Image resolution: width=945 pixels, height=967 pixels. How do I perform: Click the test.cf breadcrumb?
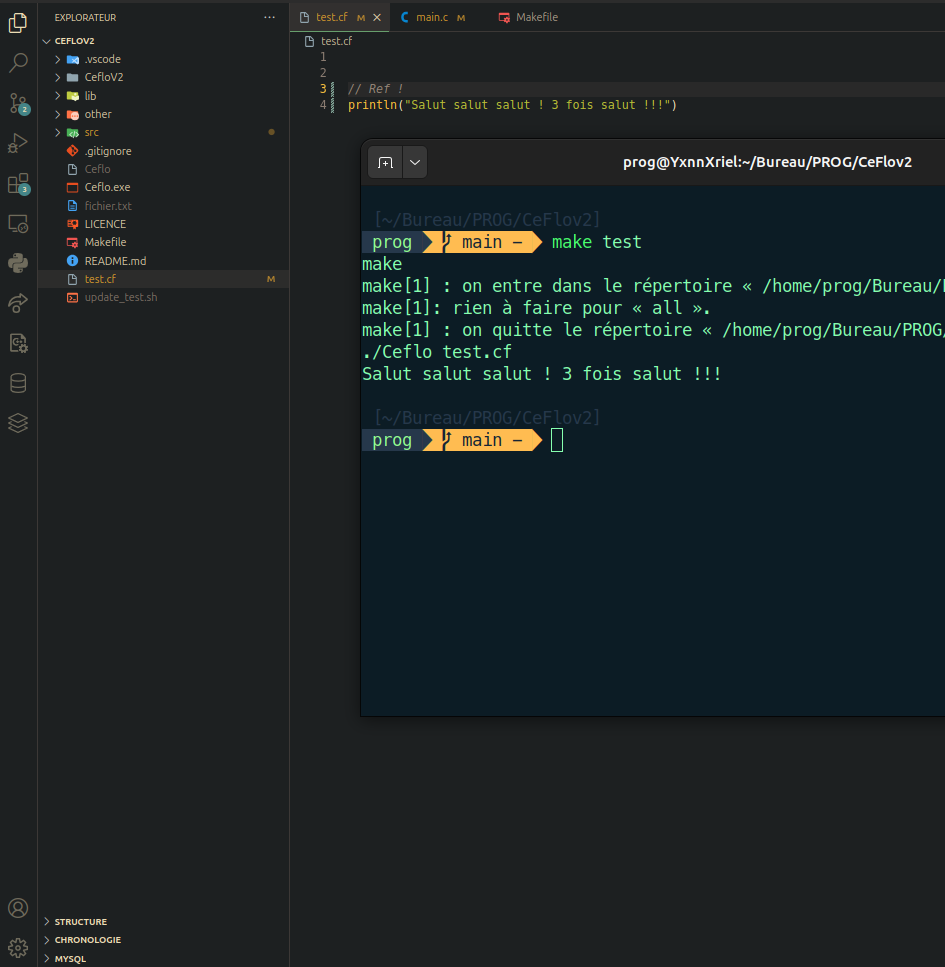coord(336,41)
